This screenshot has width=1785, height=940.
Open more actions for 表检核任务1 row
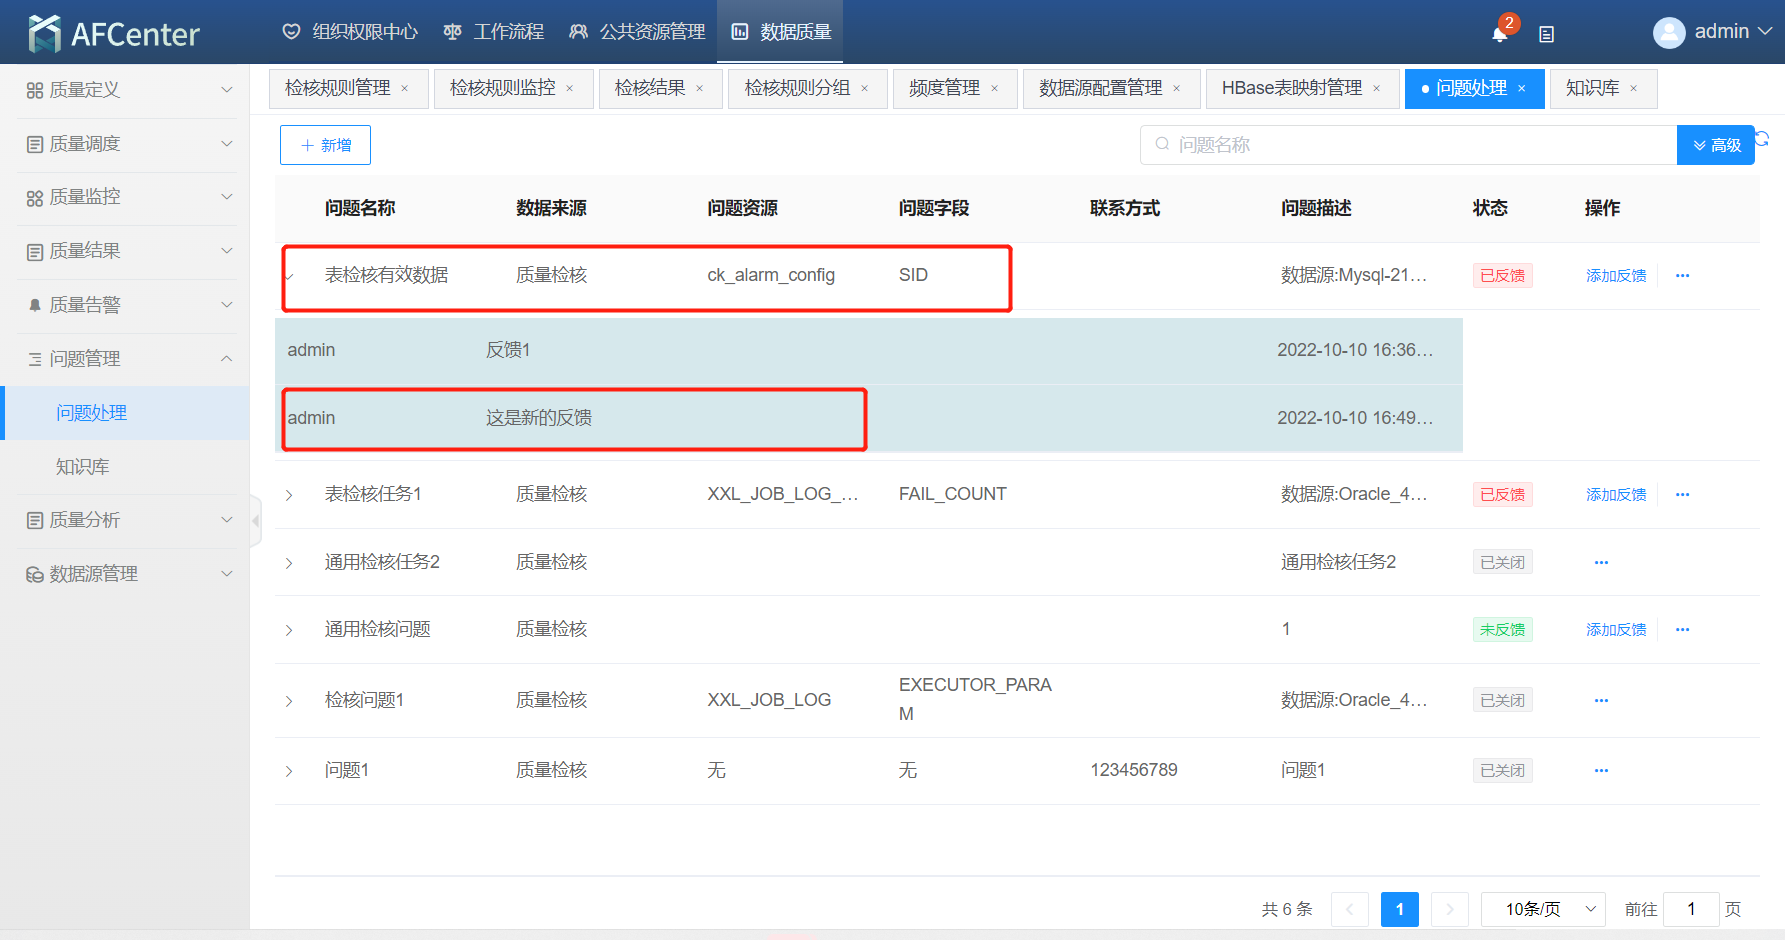[1682, 495]
